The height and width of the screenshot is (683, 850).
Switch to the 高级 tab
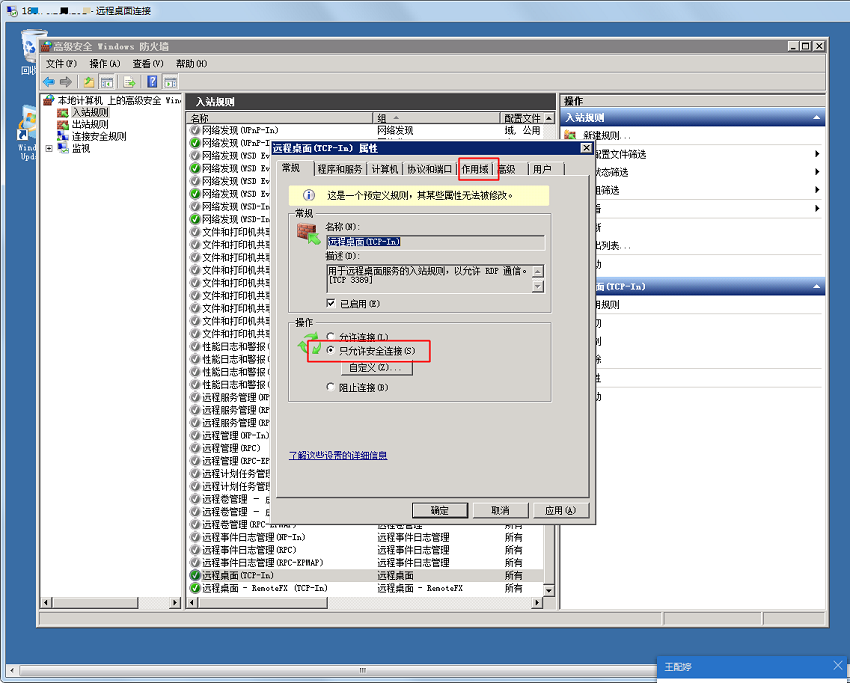(x=508, y=169)
